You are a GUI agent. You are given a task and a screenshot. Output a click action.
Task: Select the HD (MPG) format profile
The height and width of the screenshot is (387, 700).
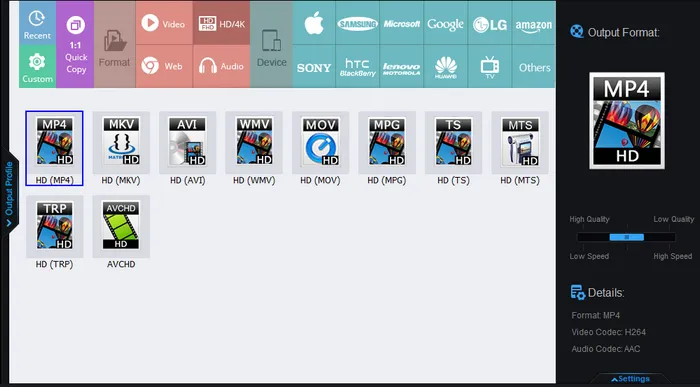[387, 148]
